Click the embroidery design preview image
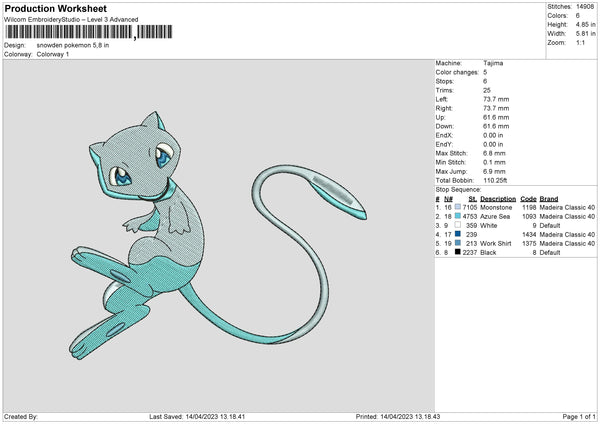Image resolution: width=600 pixels, height=424 pixels. (x=218, y=236)
